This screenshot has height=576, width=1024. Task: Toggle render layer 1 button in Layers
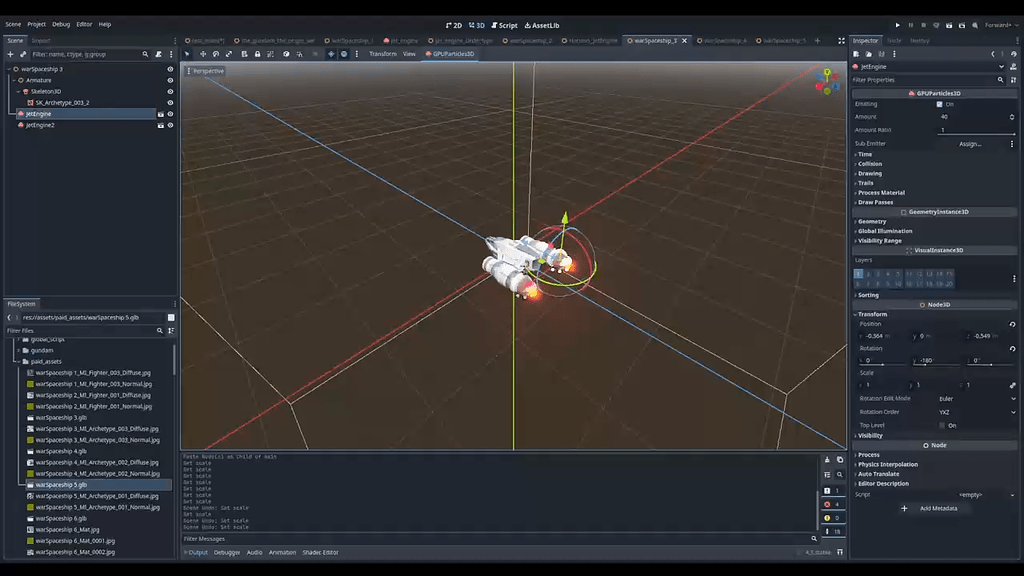(858, 274)
